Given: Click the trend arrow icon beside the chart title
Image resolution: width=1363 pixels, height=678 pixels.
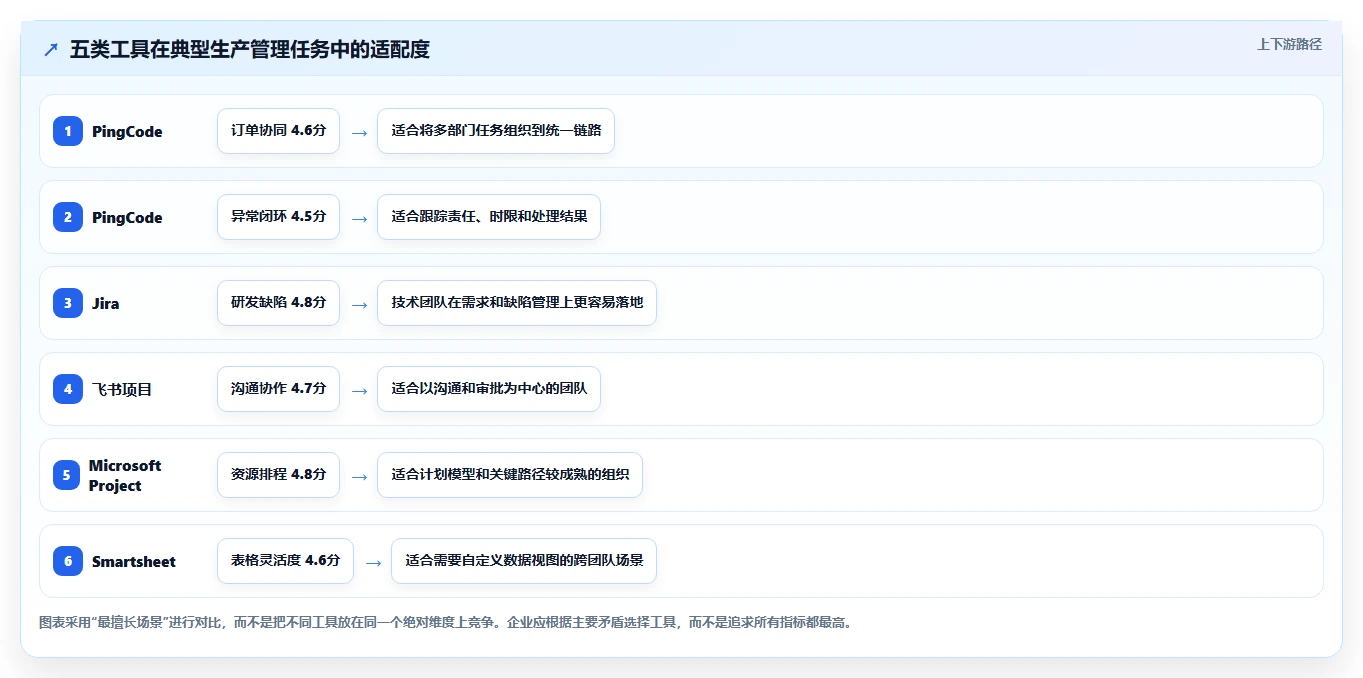Looking at the screenshot, I should [50, 50].
